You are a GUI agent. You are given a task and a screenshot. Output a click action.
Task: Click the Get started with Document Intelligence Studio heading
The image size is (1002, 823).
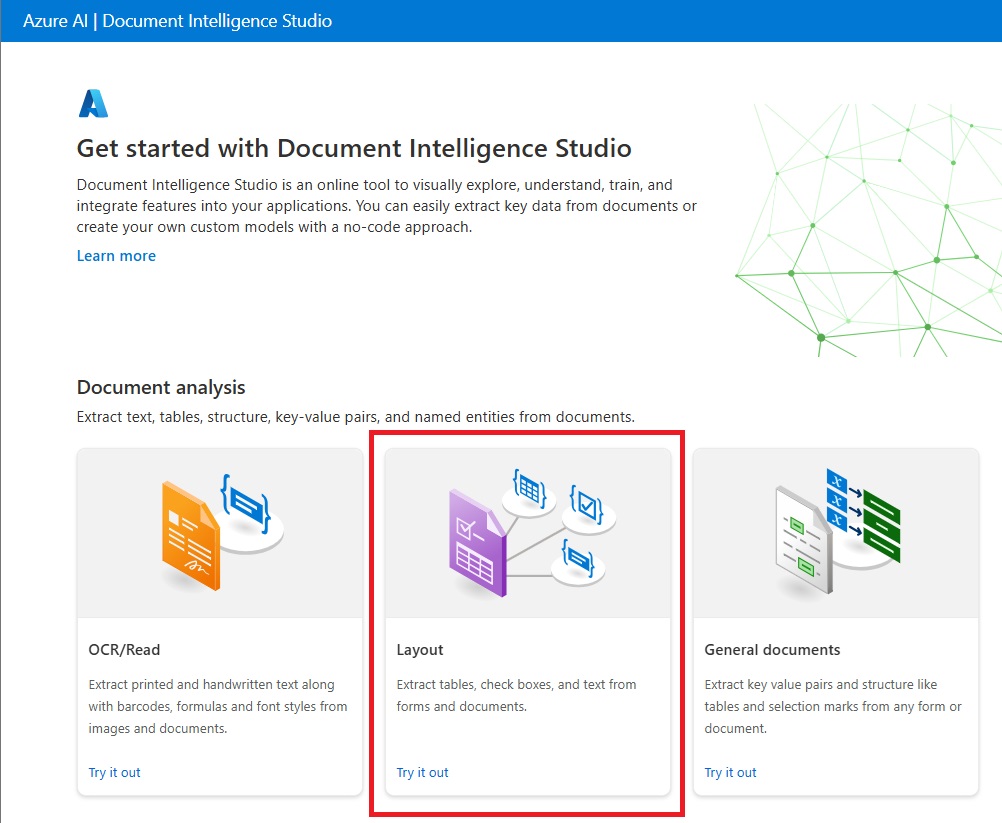(x=354, y=148)
